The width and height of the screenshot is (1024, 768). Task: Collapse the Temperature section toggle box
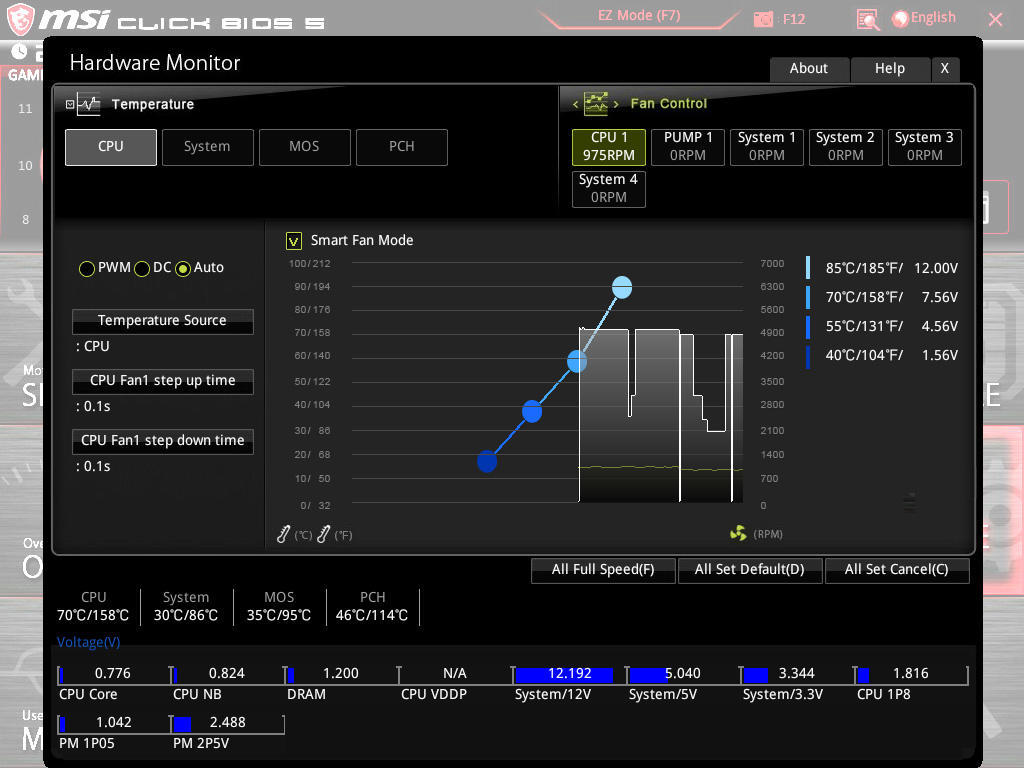[x=70, y=104]
